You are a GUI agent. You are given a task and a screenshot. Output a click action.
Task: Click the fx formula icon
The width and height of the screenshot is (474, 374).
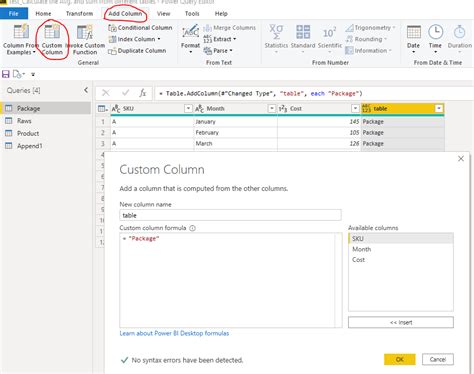click(143, 93)
